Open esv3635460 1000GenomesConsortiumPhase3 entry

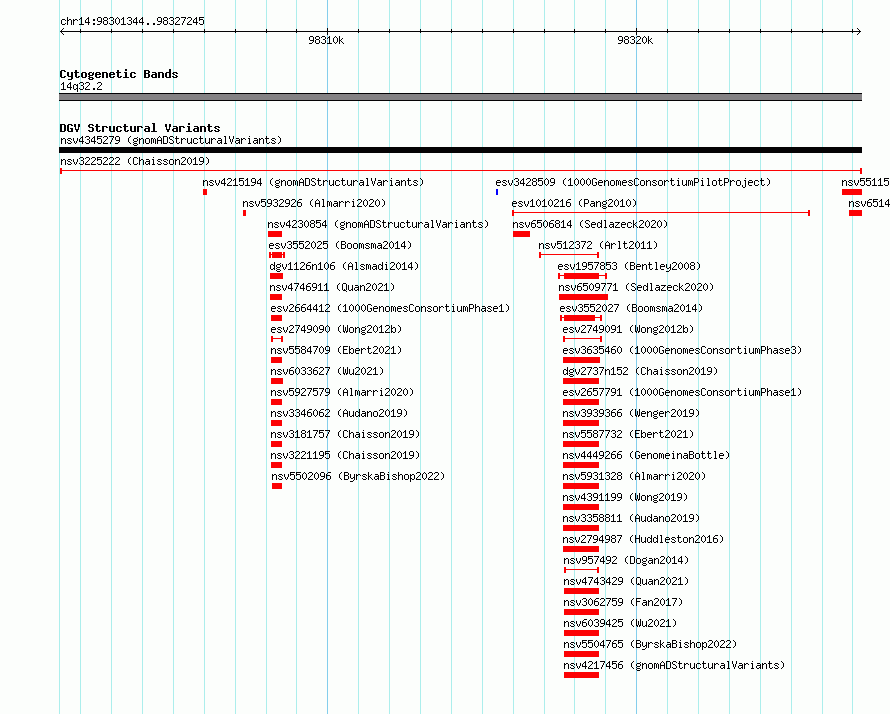click(x=682, y=350)
